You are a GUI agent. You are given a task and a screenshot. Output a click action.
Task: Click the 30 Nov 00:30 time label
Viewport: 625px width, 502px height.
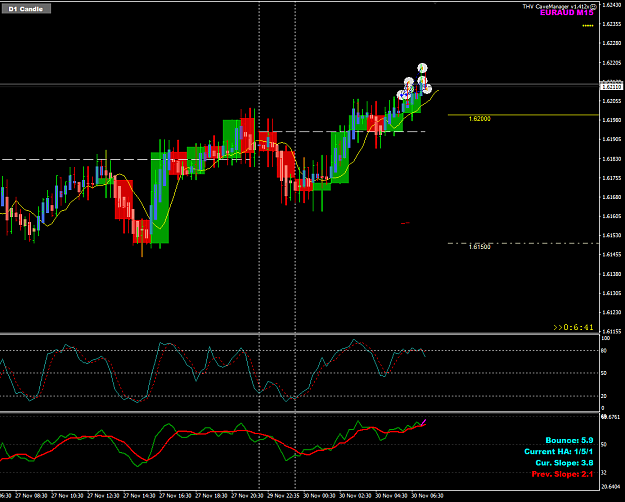click(x=319, y=496)
